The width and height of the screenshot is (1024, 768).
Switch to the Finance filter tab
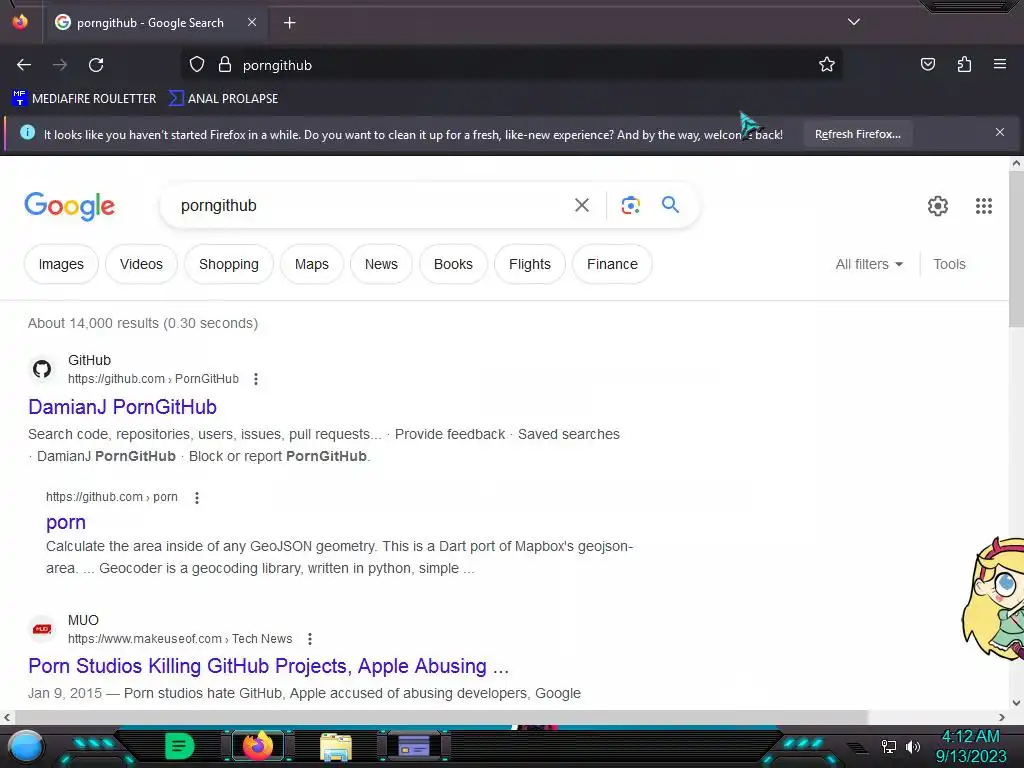tap(612, 264)
